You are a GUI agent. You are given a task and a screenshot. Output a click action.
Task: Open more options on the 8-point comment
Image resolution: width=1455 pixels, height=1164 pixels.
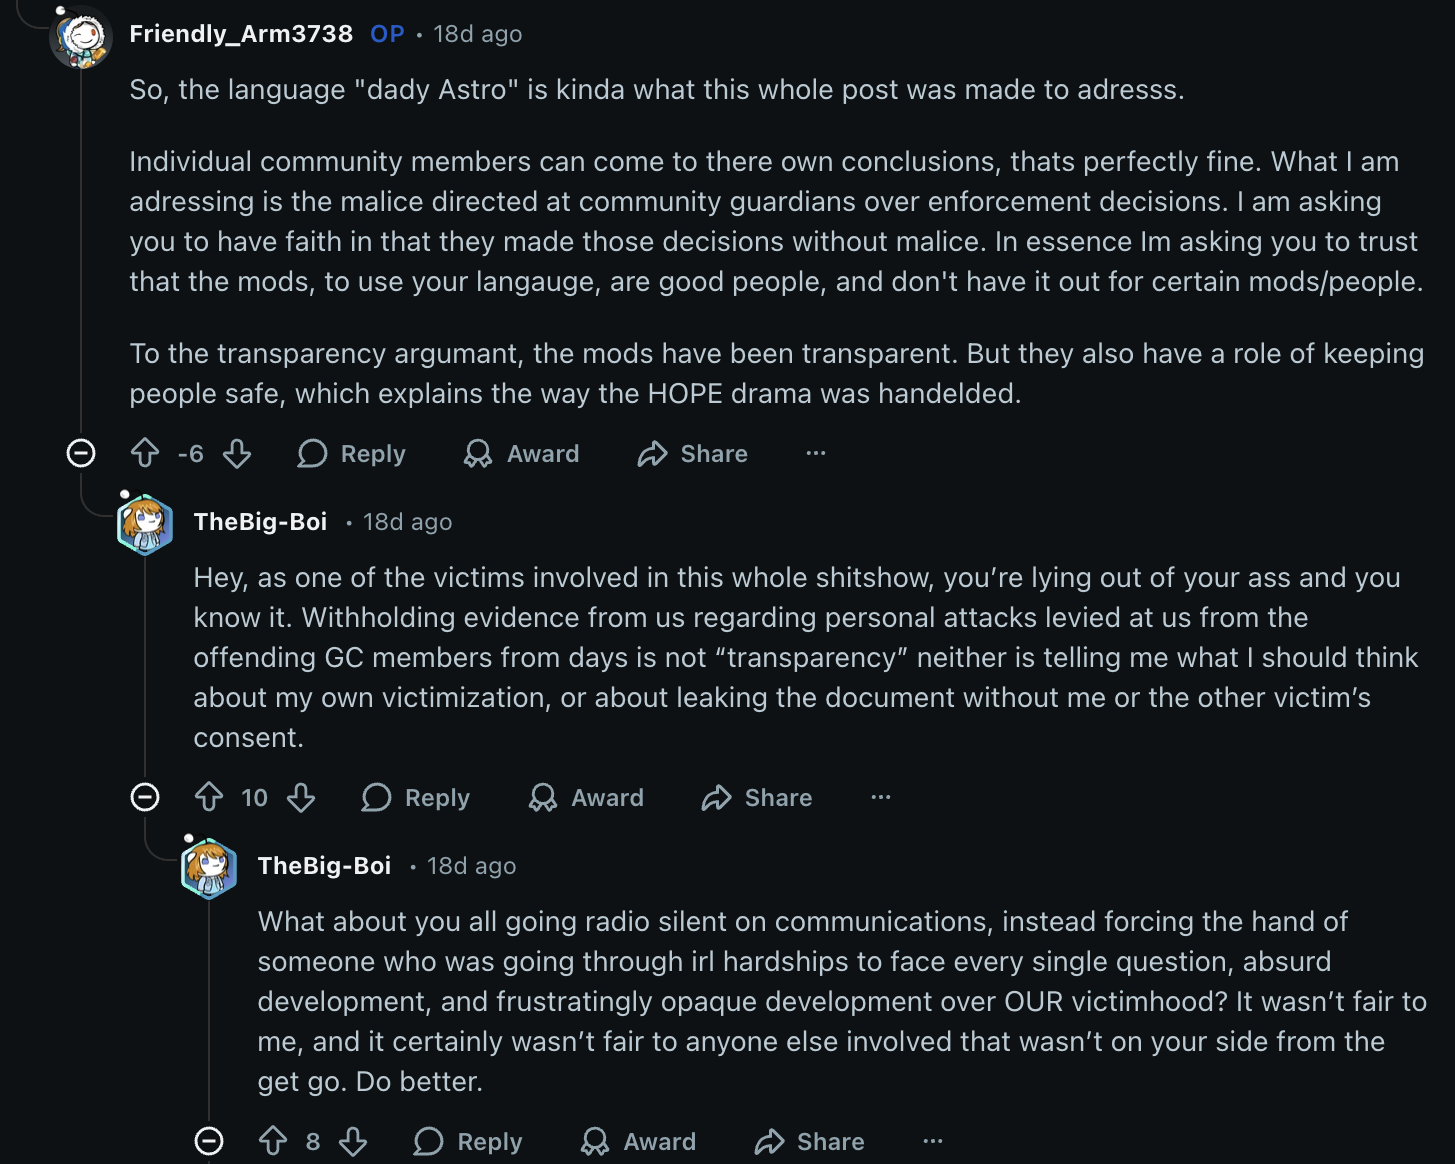coord(933,1141)
